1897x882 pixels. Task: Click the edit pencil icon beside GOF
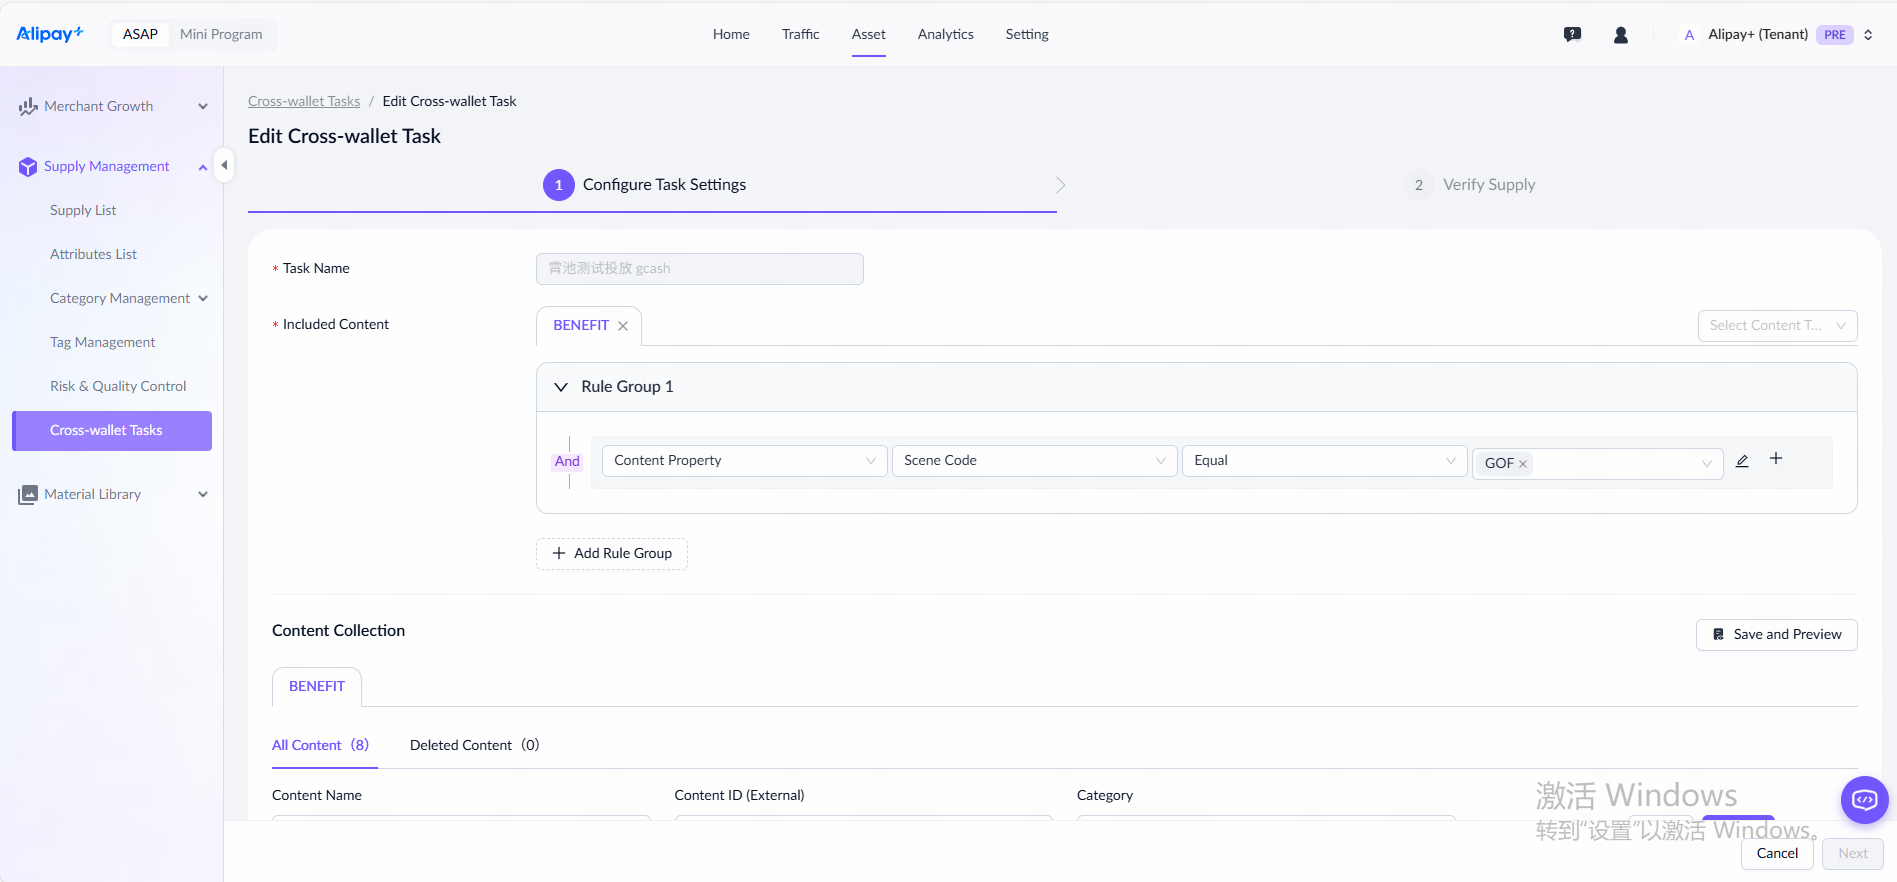[1742, 461]
